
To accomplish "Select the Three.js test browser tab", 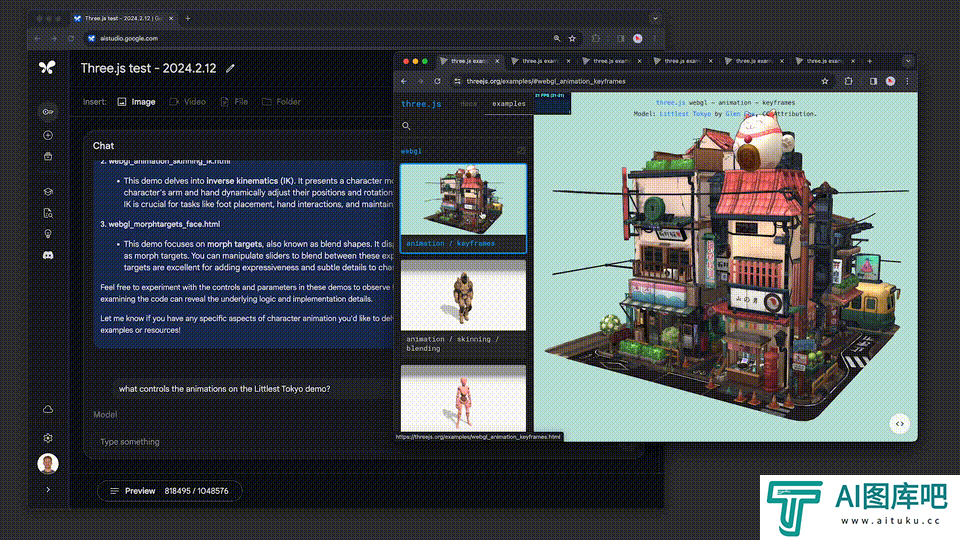I will click(121, 18).
